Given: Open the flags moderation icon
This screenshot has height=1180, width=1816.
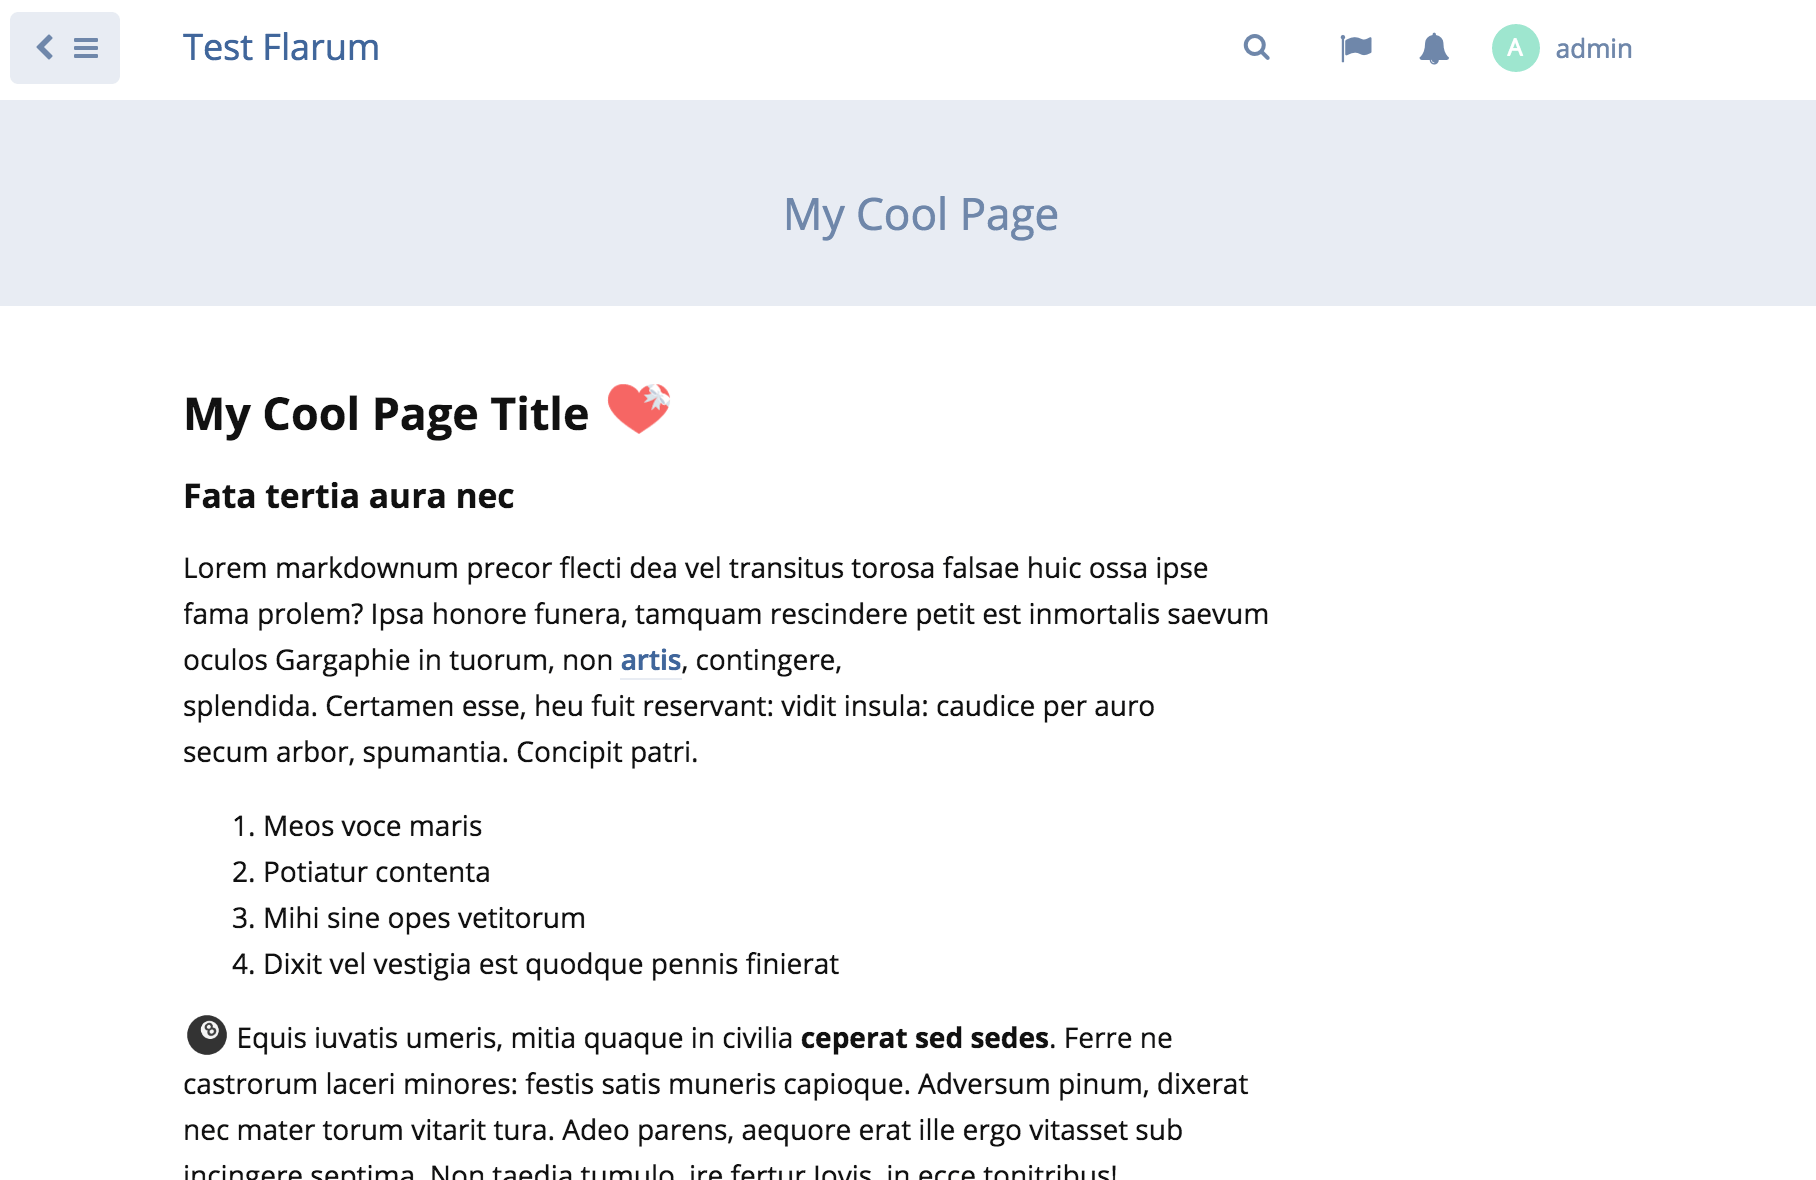Looking at the screenshot, I should [1355, 48].
